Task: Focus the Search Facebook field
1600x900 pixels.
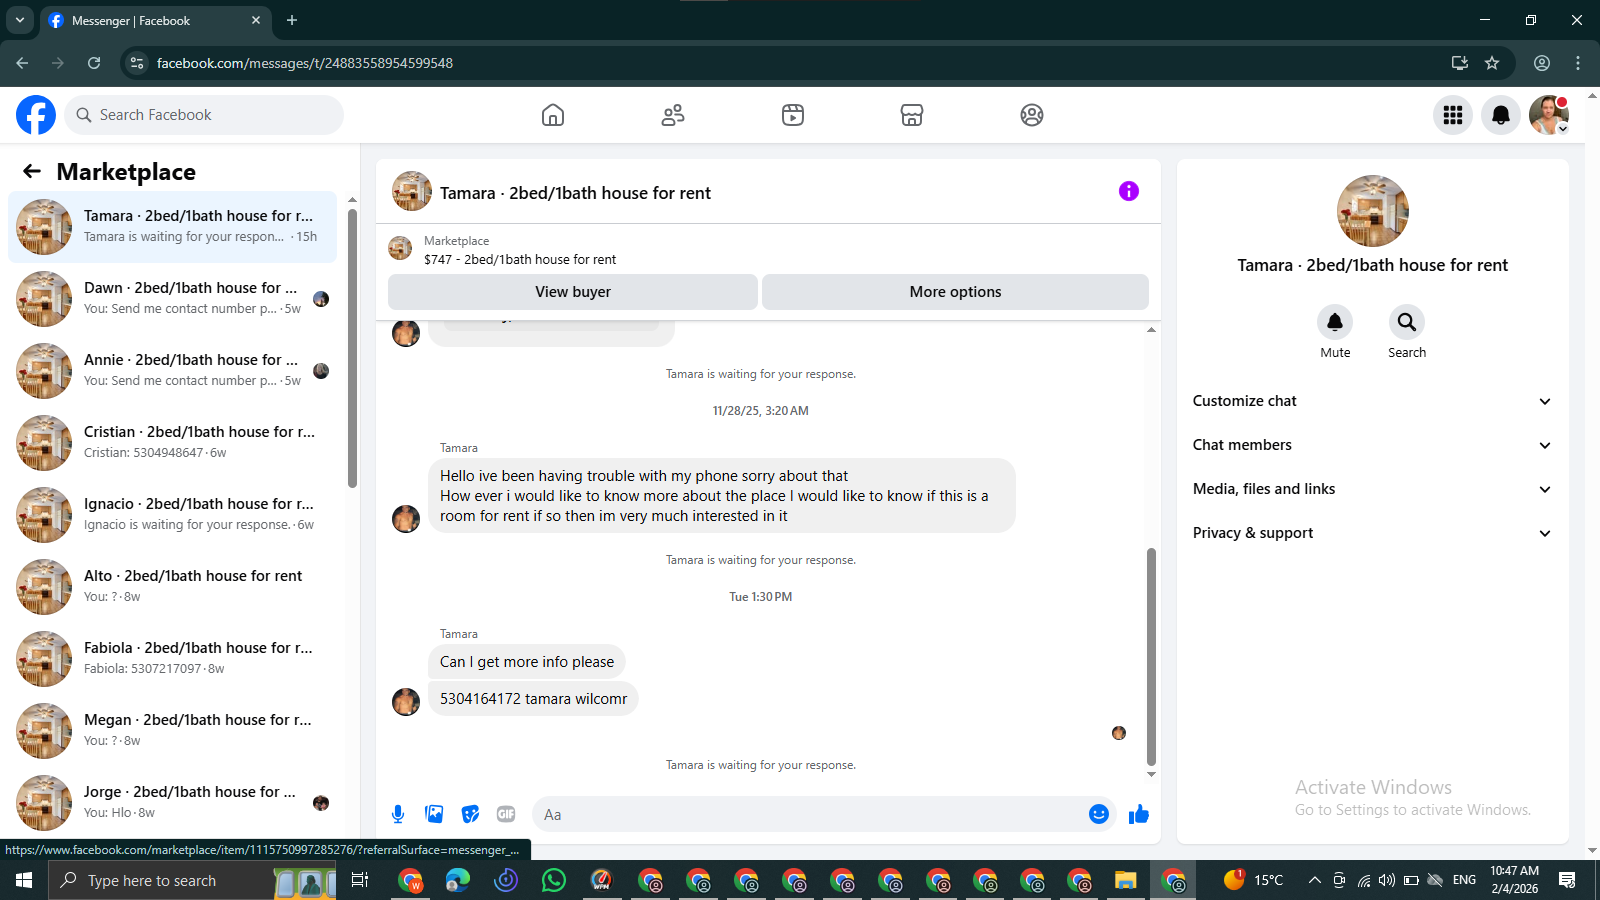Action: tap(204, 115)
